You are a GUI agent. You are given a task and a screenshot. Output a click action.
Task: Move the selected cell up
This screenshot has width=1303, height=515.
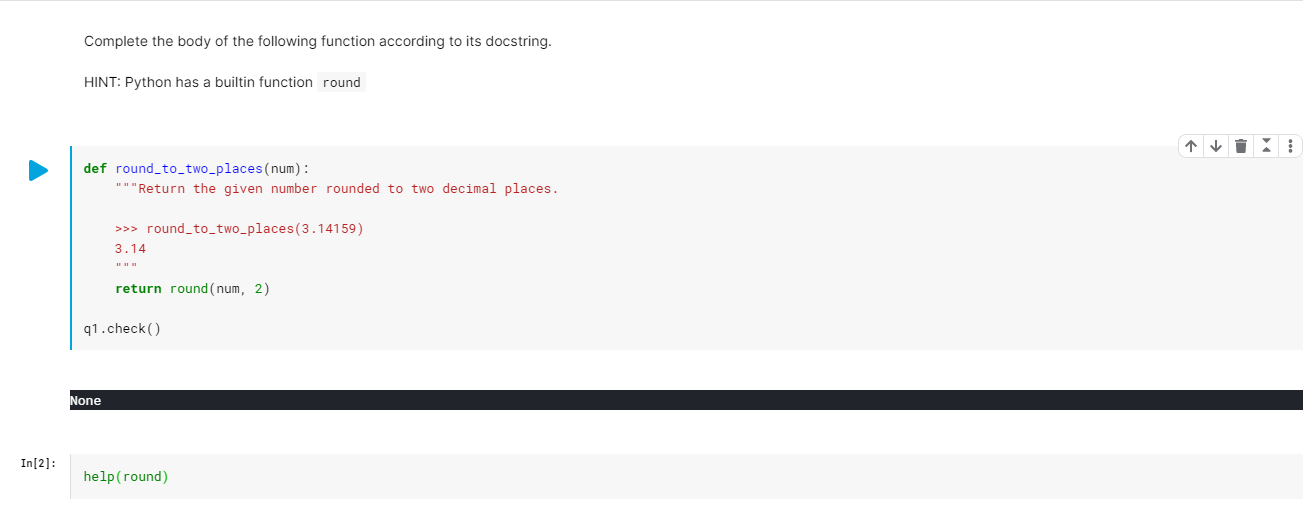tap(1190, 146)
